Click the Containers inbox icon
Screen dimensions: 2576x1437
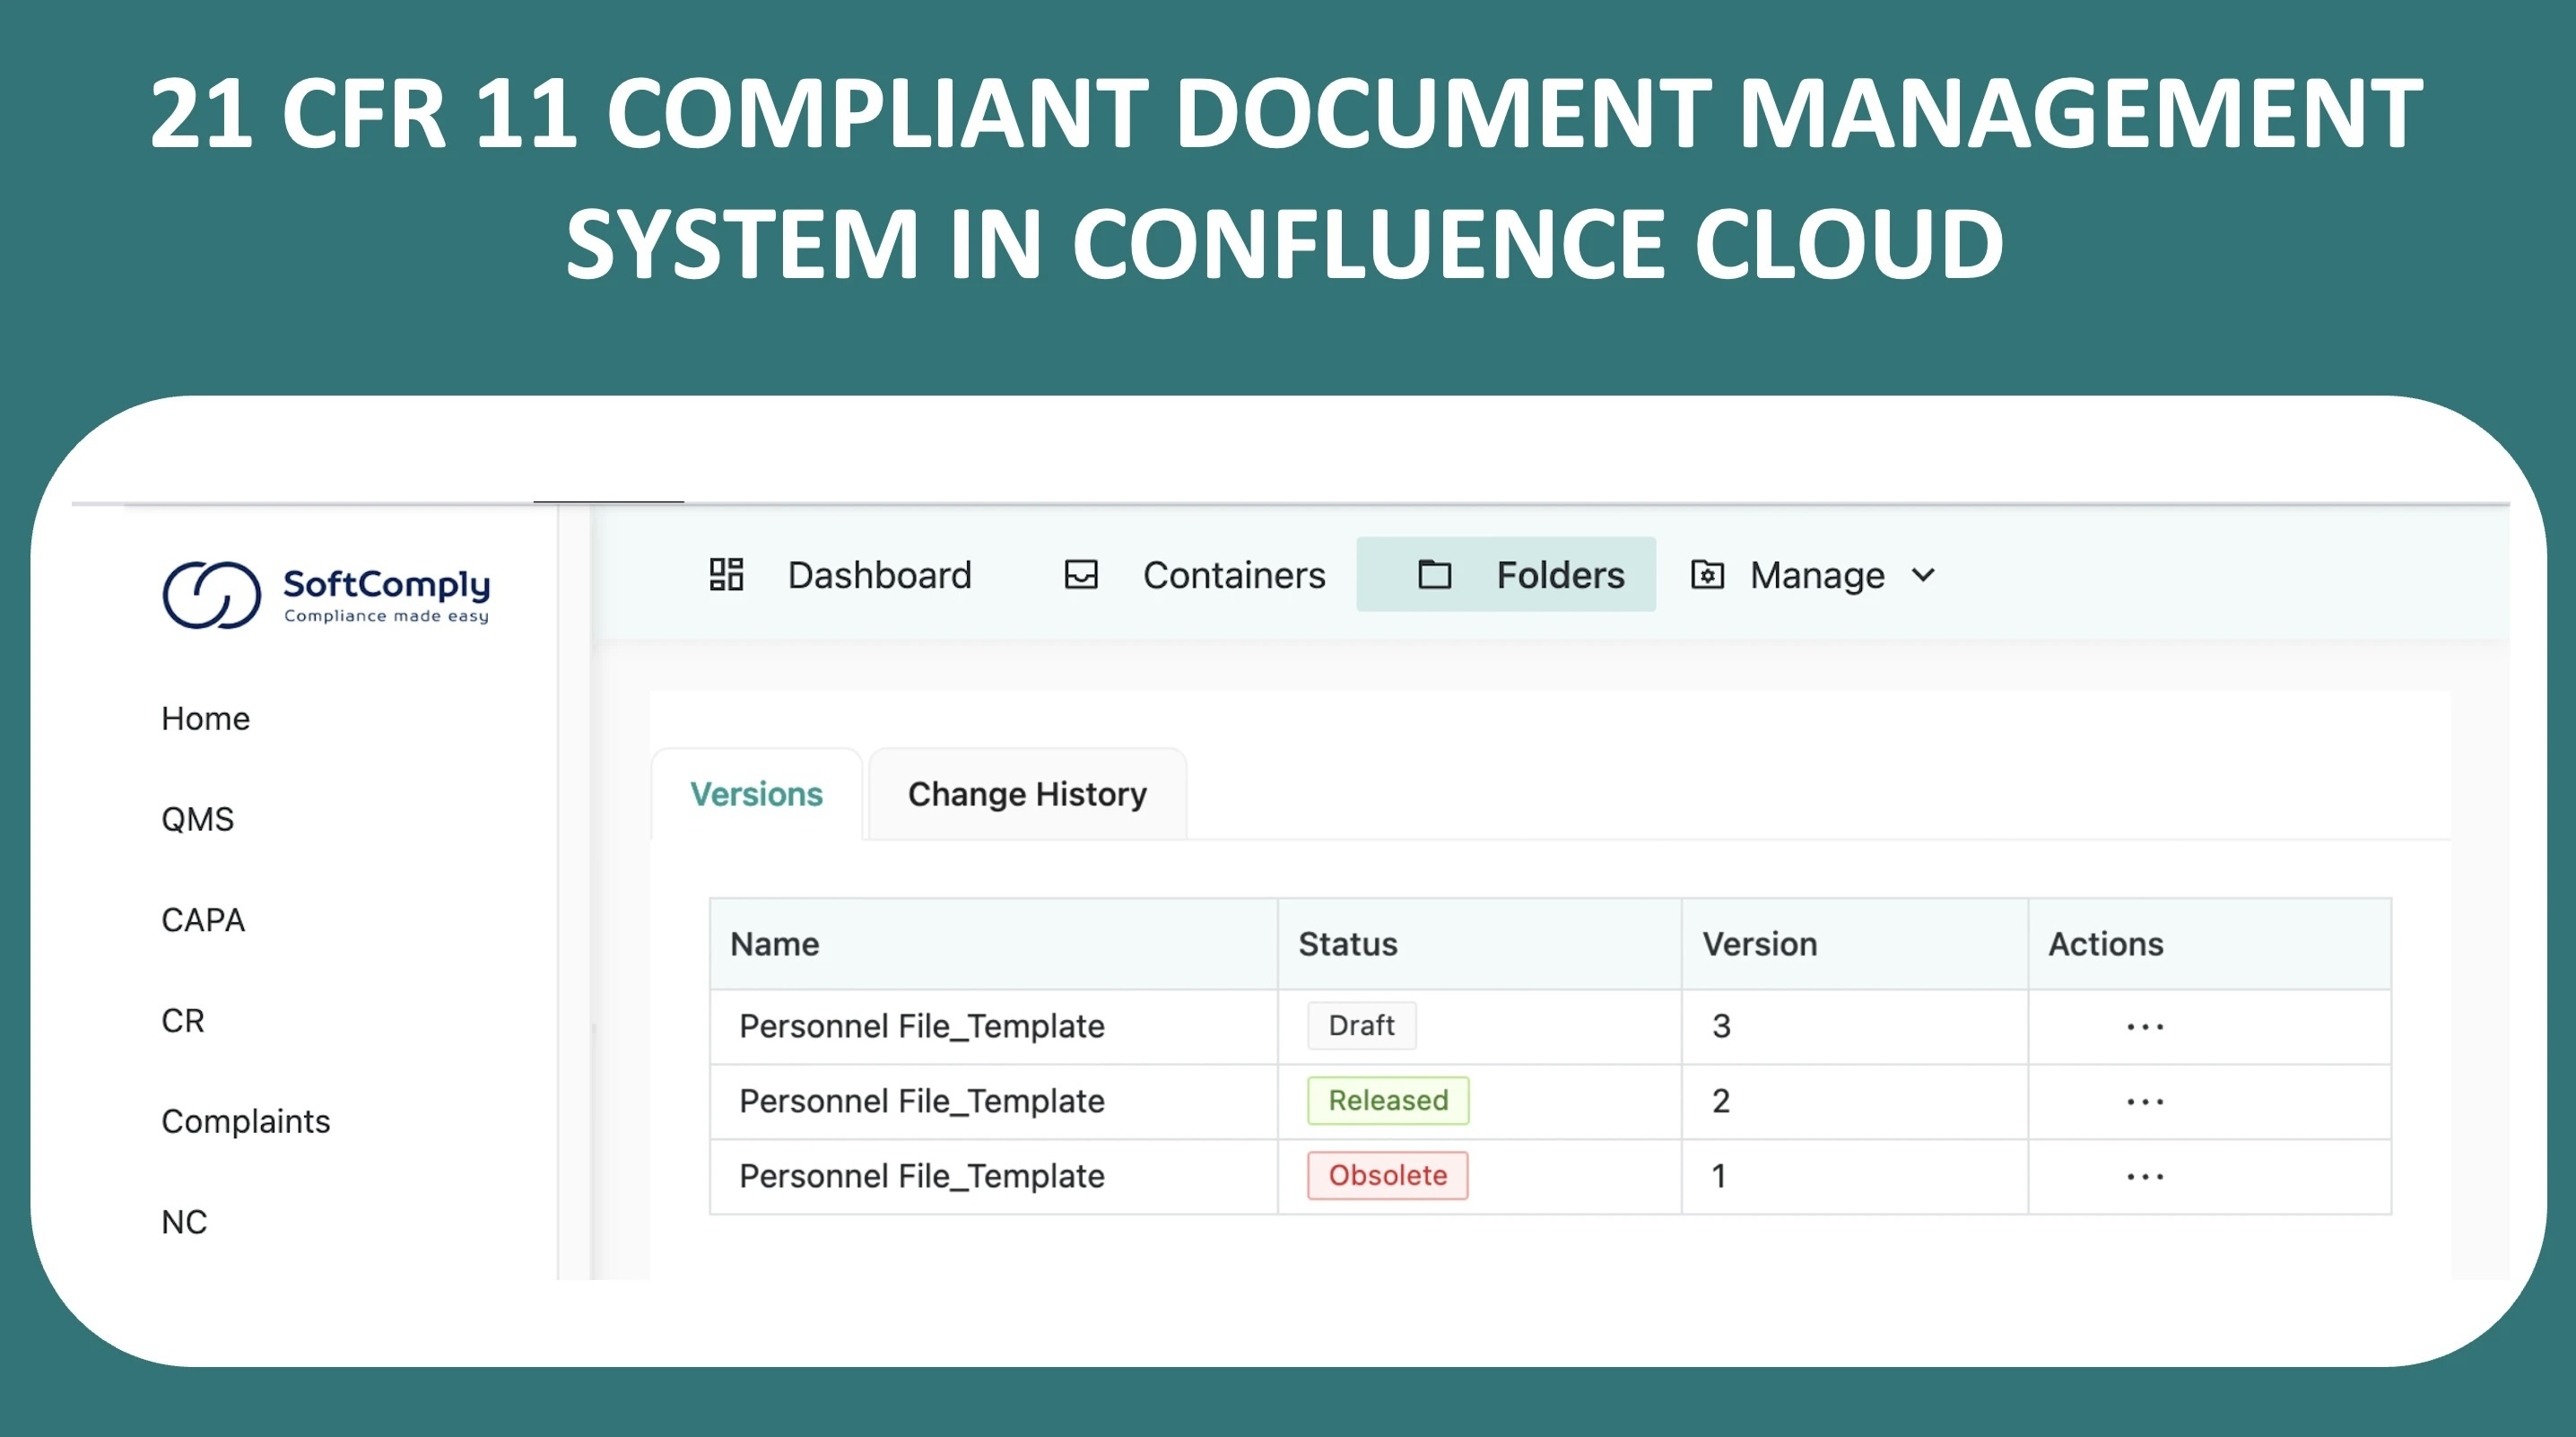coord(1081,575)
